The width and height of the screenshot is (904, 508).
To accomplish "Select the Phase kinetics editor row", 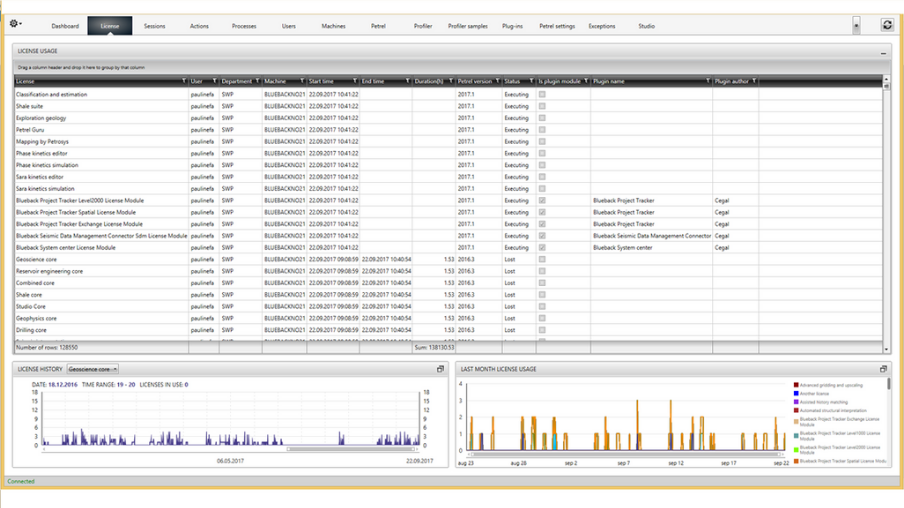I will (x=448, y=153).
